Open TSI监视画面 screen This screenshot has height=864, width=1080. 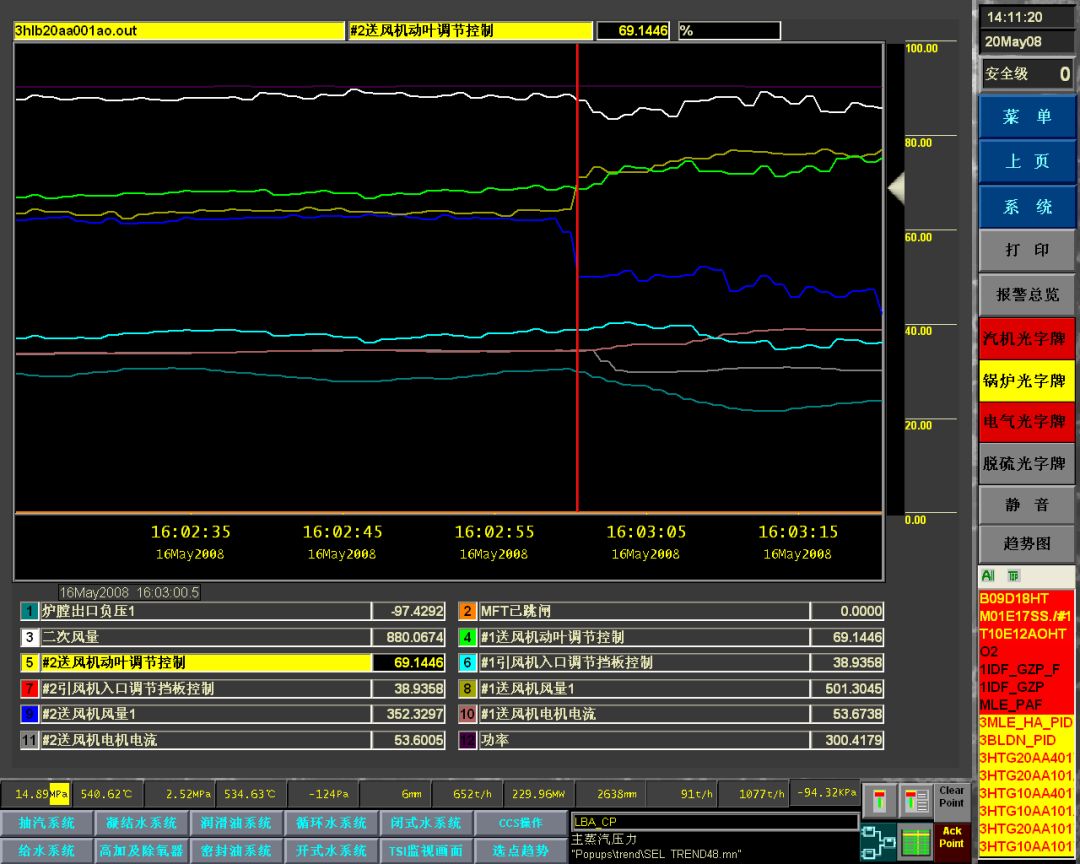(425, 851)
